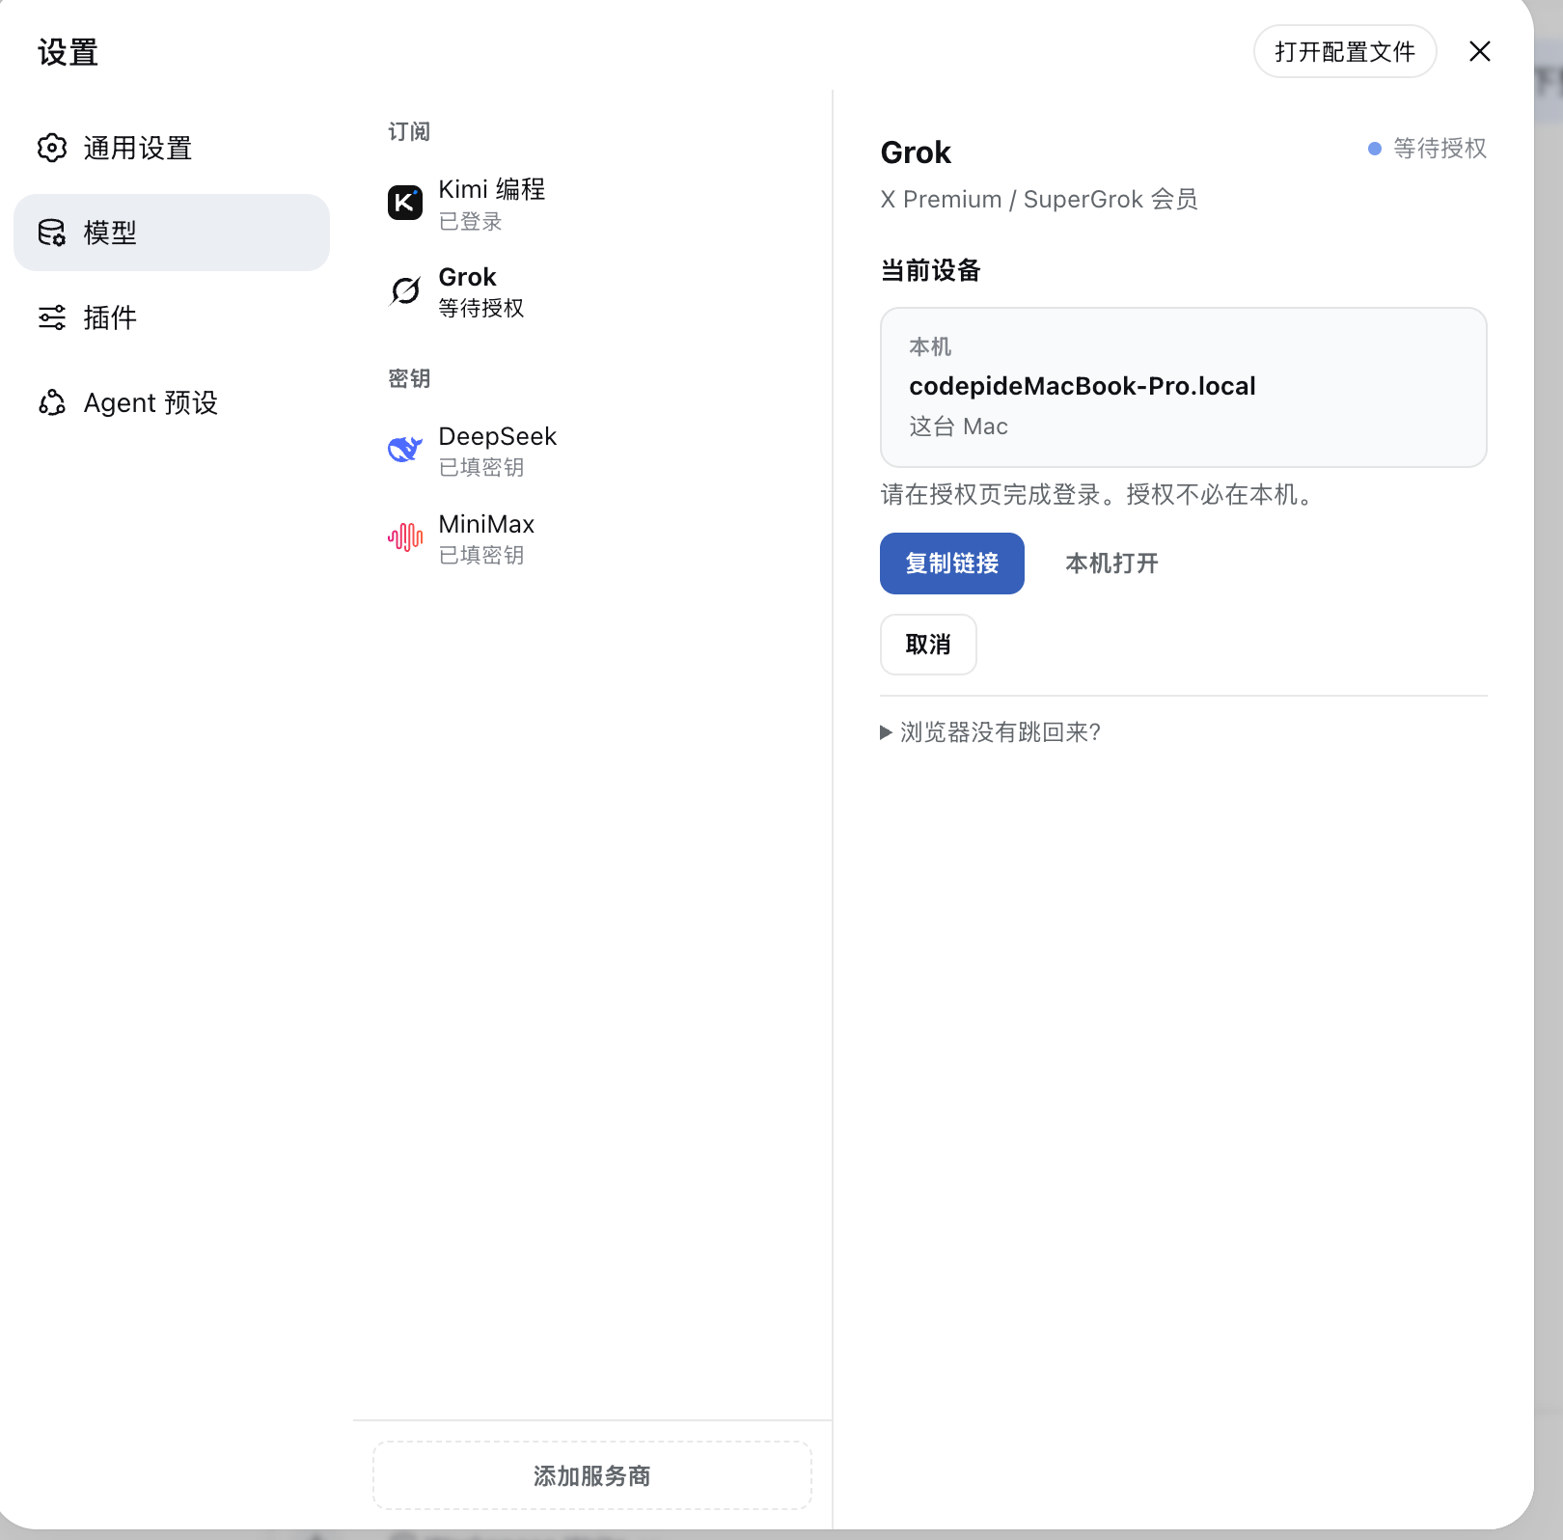1563x1540 pixels.
Task: Open 通用设置 section
Action: tap(171, 148)
